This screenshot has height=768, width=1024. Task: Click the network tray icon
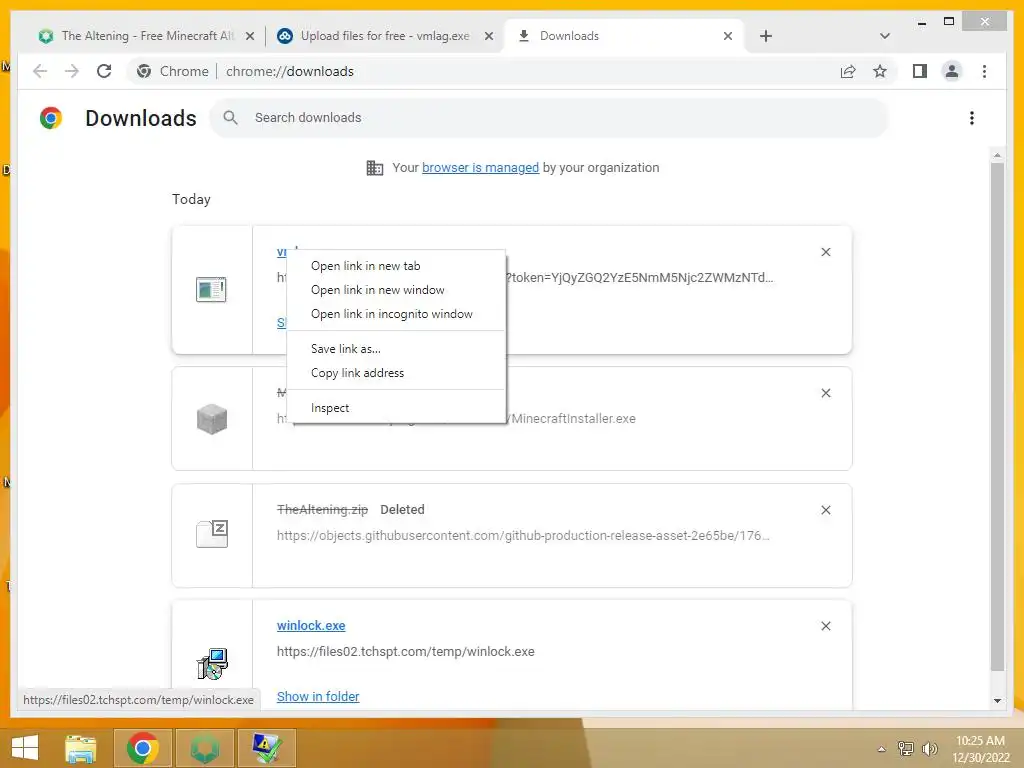(906, 749)
